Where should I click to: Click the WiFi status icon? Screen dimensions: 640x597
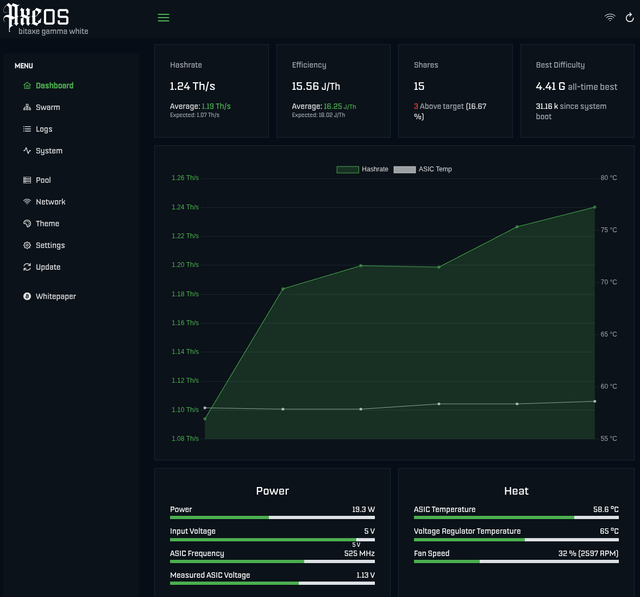click(x=609, y=18)
